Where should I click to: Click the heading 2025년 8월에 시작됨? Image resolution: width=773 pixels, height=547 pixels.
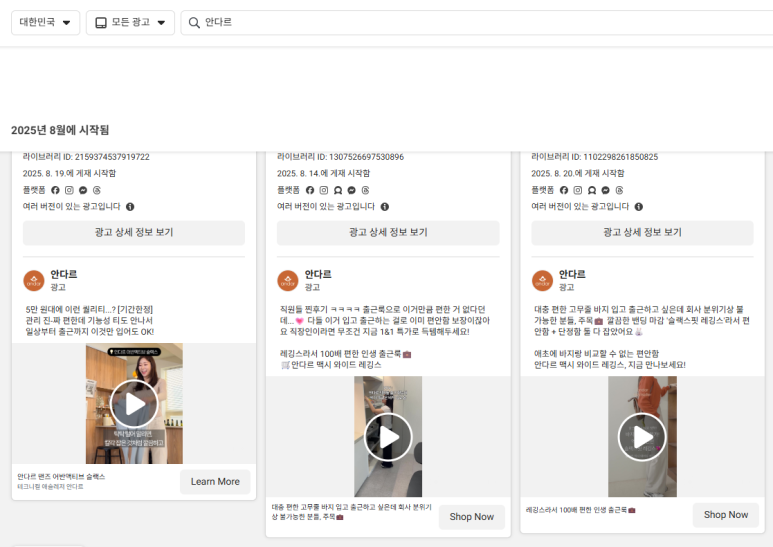tap(60, 130)
